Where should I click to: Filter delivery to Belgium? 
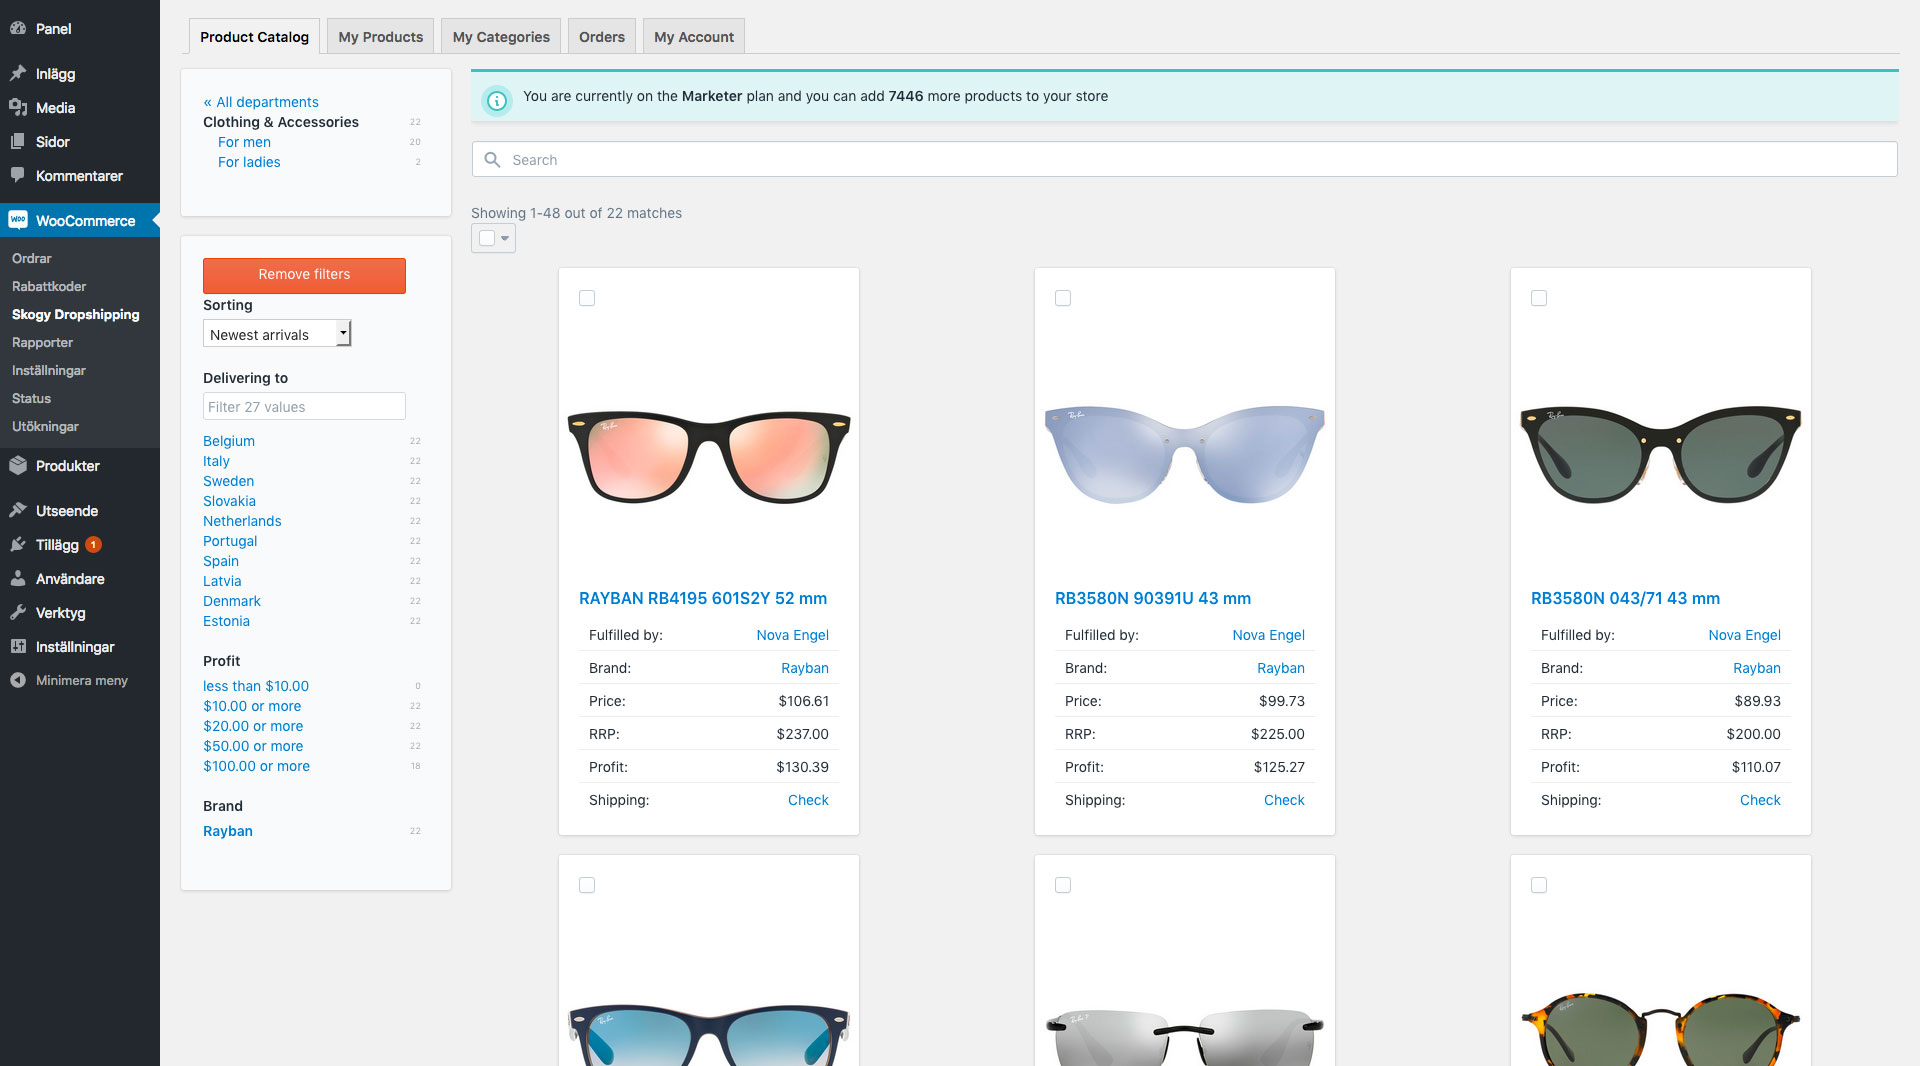[229, 441]
